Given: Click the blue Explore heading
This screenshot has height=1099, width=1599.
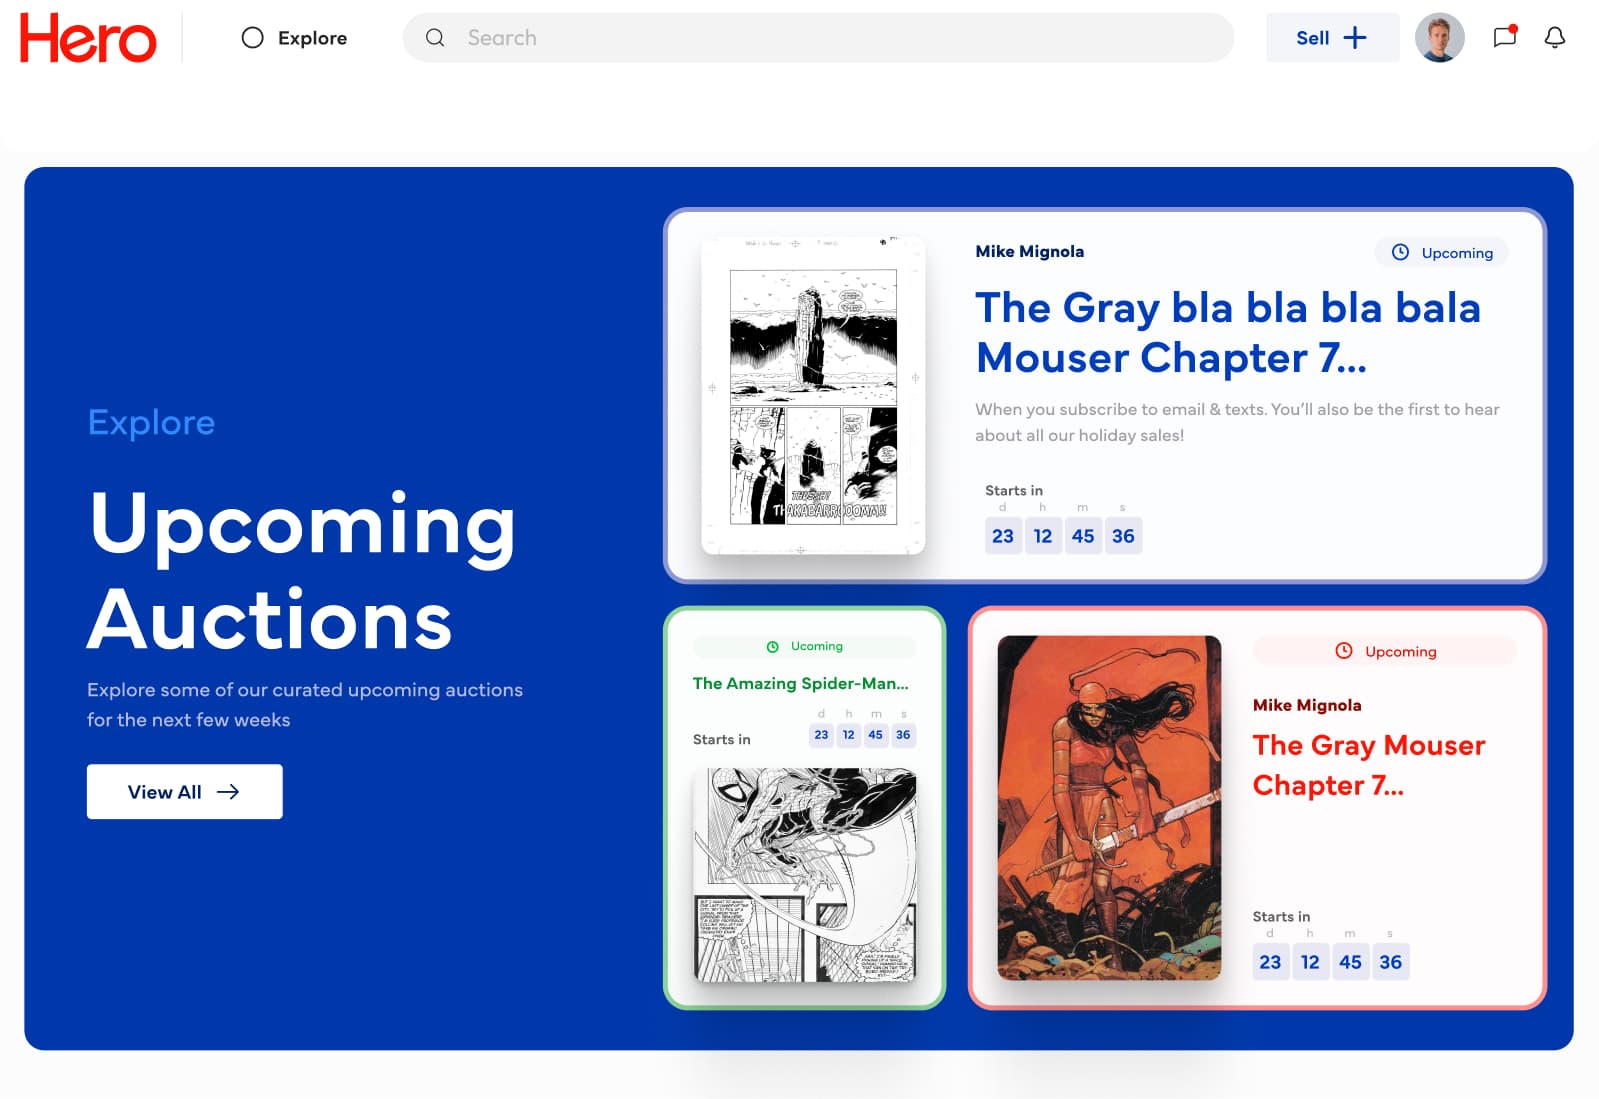Looking at the screenshot, I should (151, 423).
